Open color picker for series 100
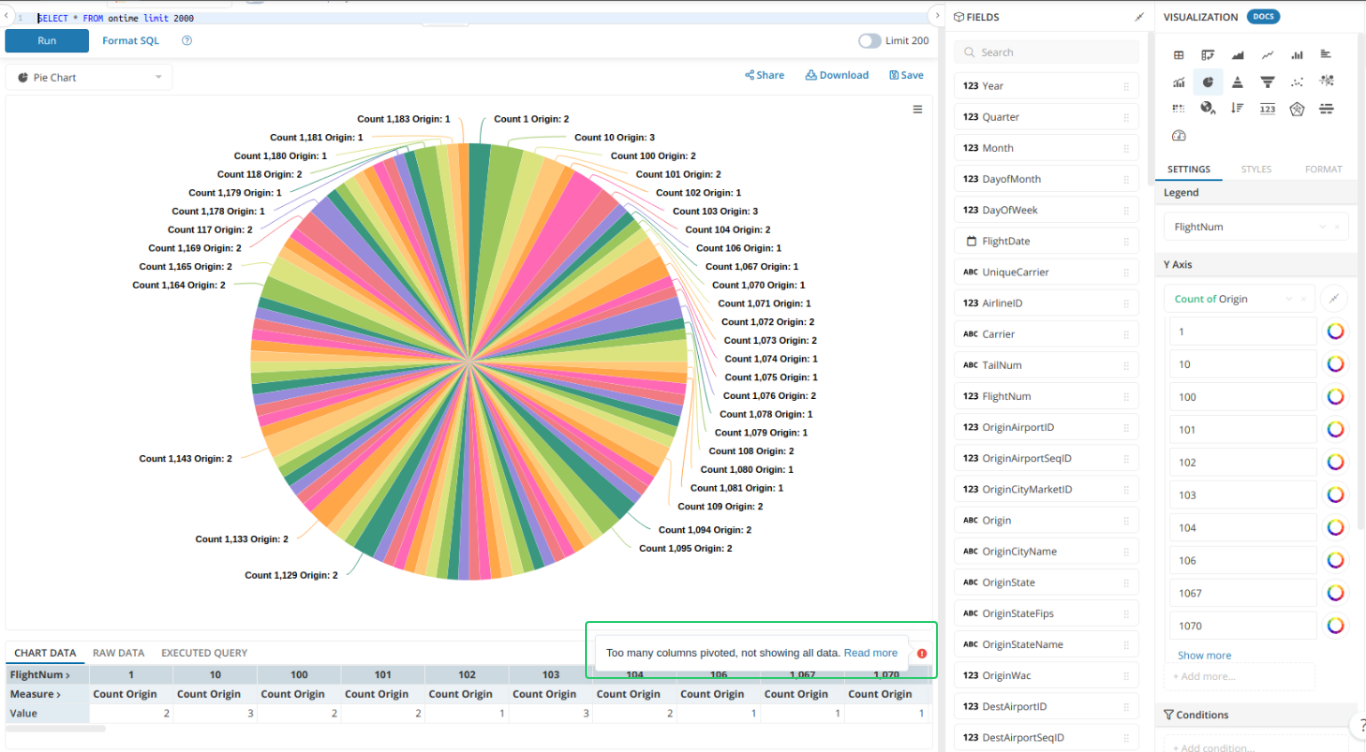The height and width of the screenshot is (752, 1366). [x=1335, y=397]
